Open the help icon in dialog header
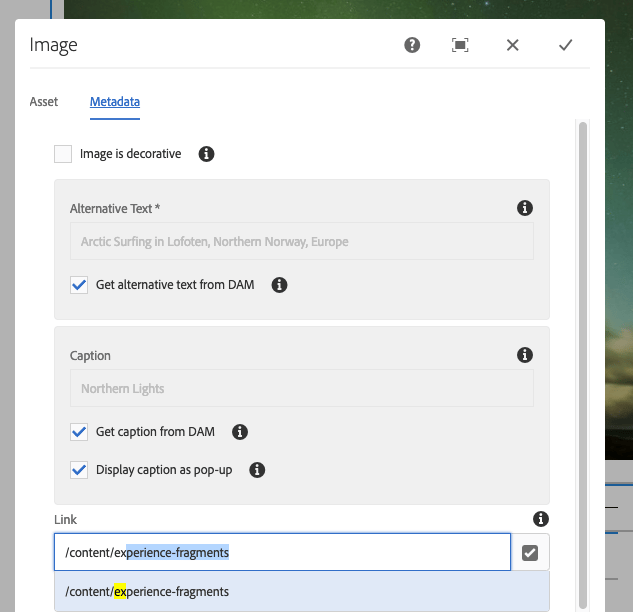 click(412, 45)
